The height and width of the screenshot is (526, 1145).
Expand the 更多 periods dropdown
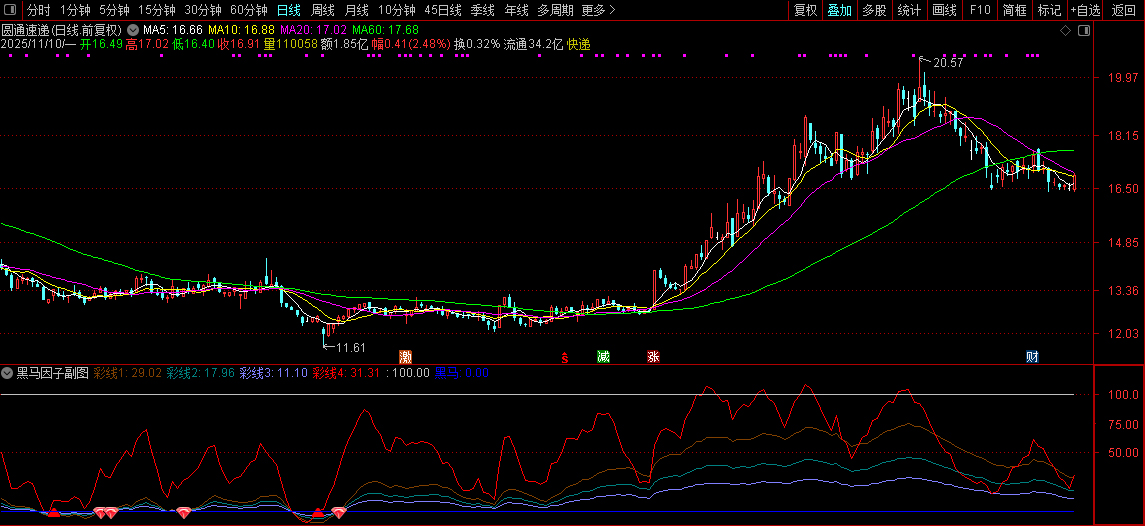pos(598,10)
